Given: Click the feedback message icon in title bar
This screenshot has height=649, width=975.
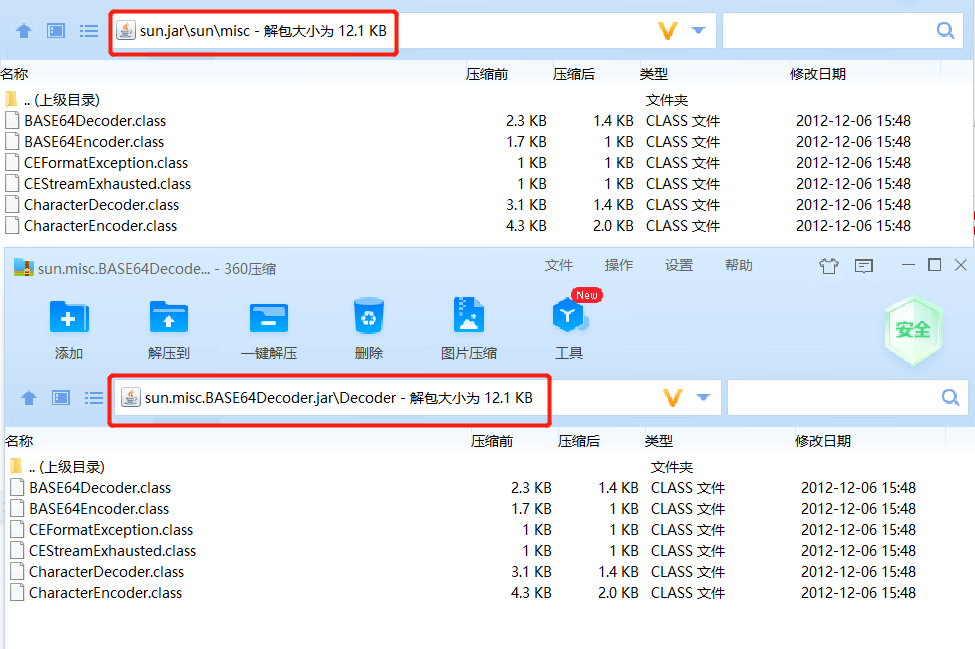Looking at the screenshot, I should click(x=864, y=266).
